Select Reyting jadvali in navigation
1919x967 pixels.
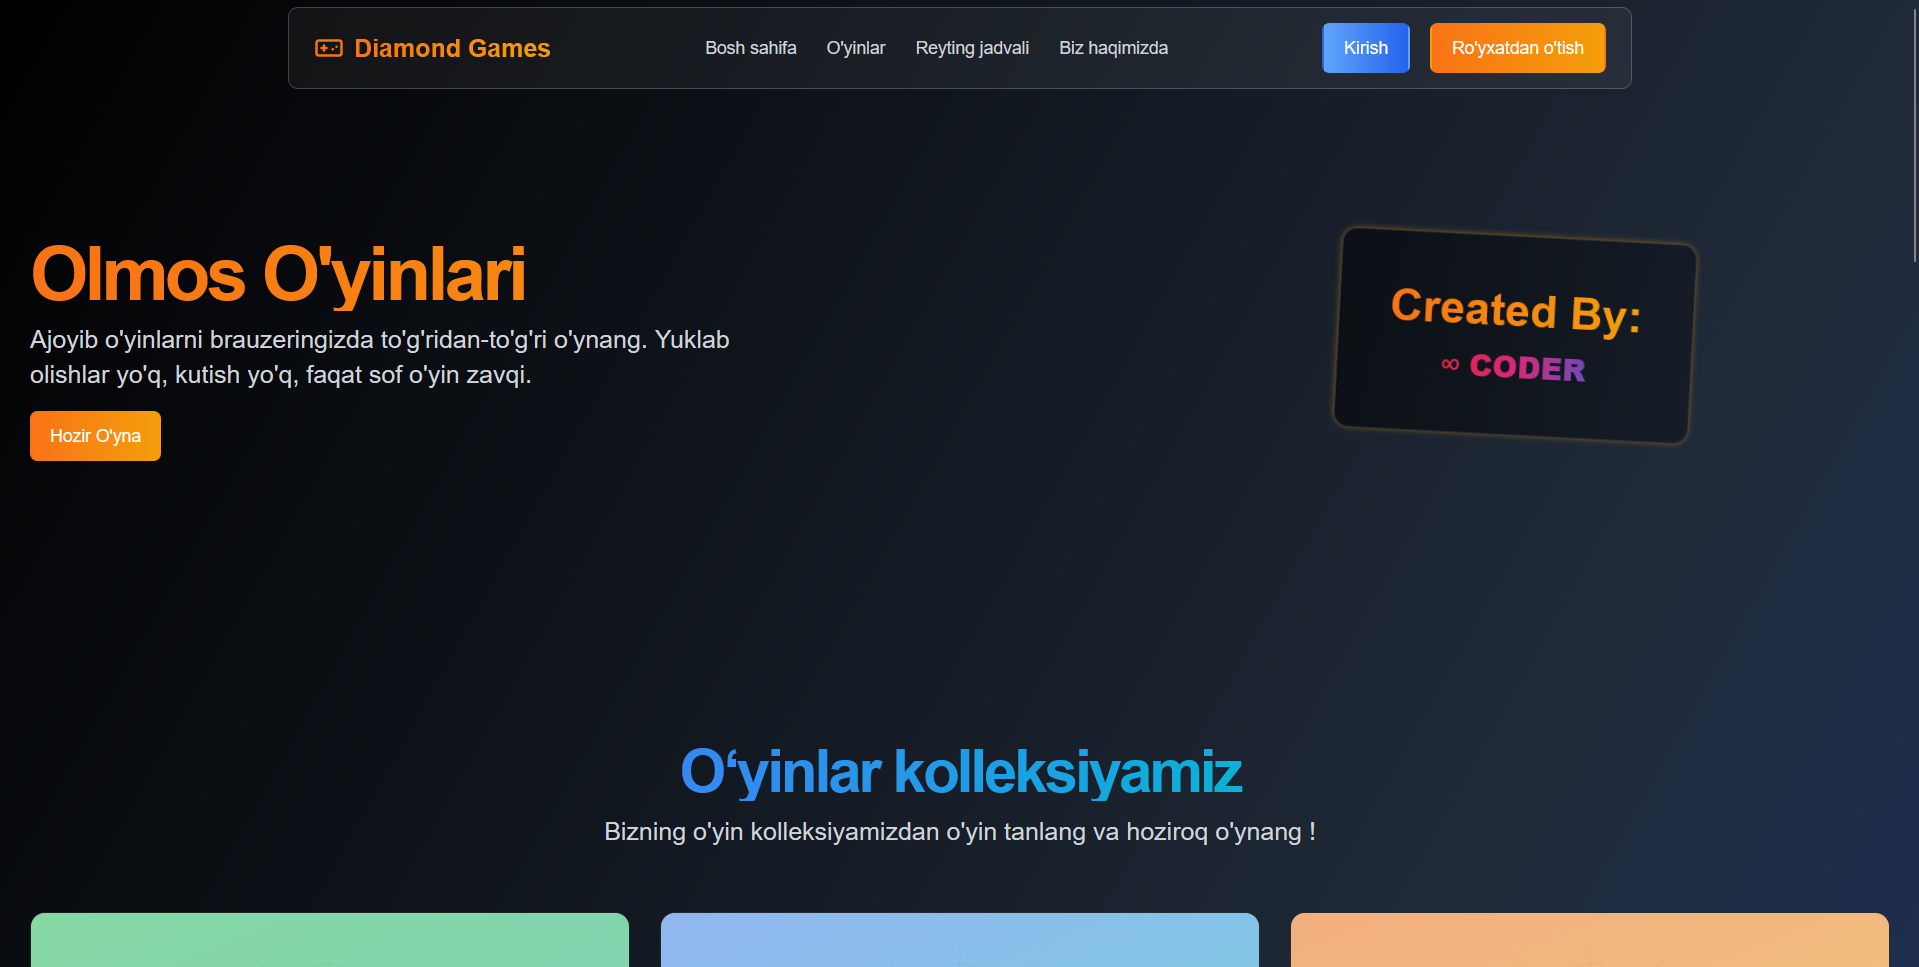tap(971, 48)
